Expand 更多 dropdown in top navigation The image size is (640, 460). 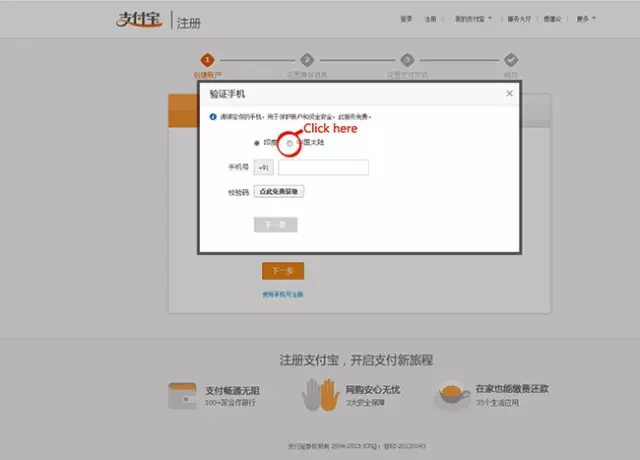point(586,19)
